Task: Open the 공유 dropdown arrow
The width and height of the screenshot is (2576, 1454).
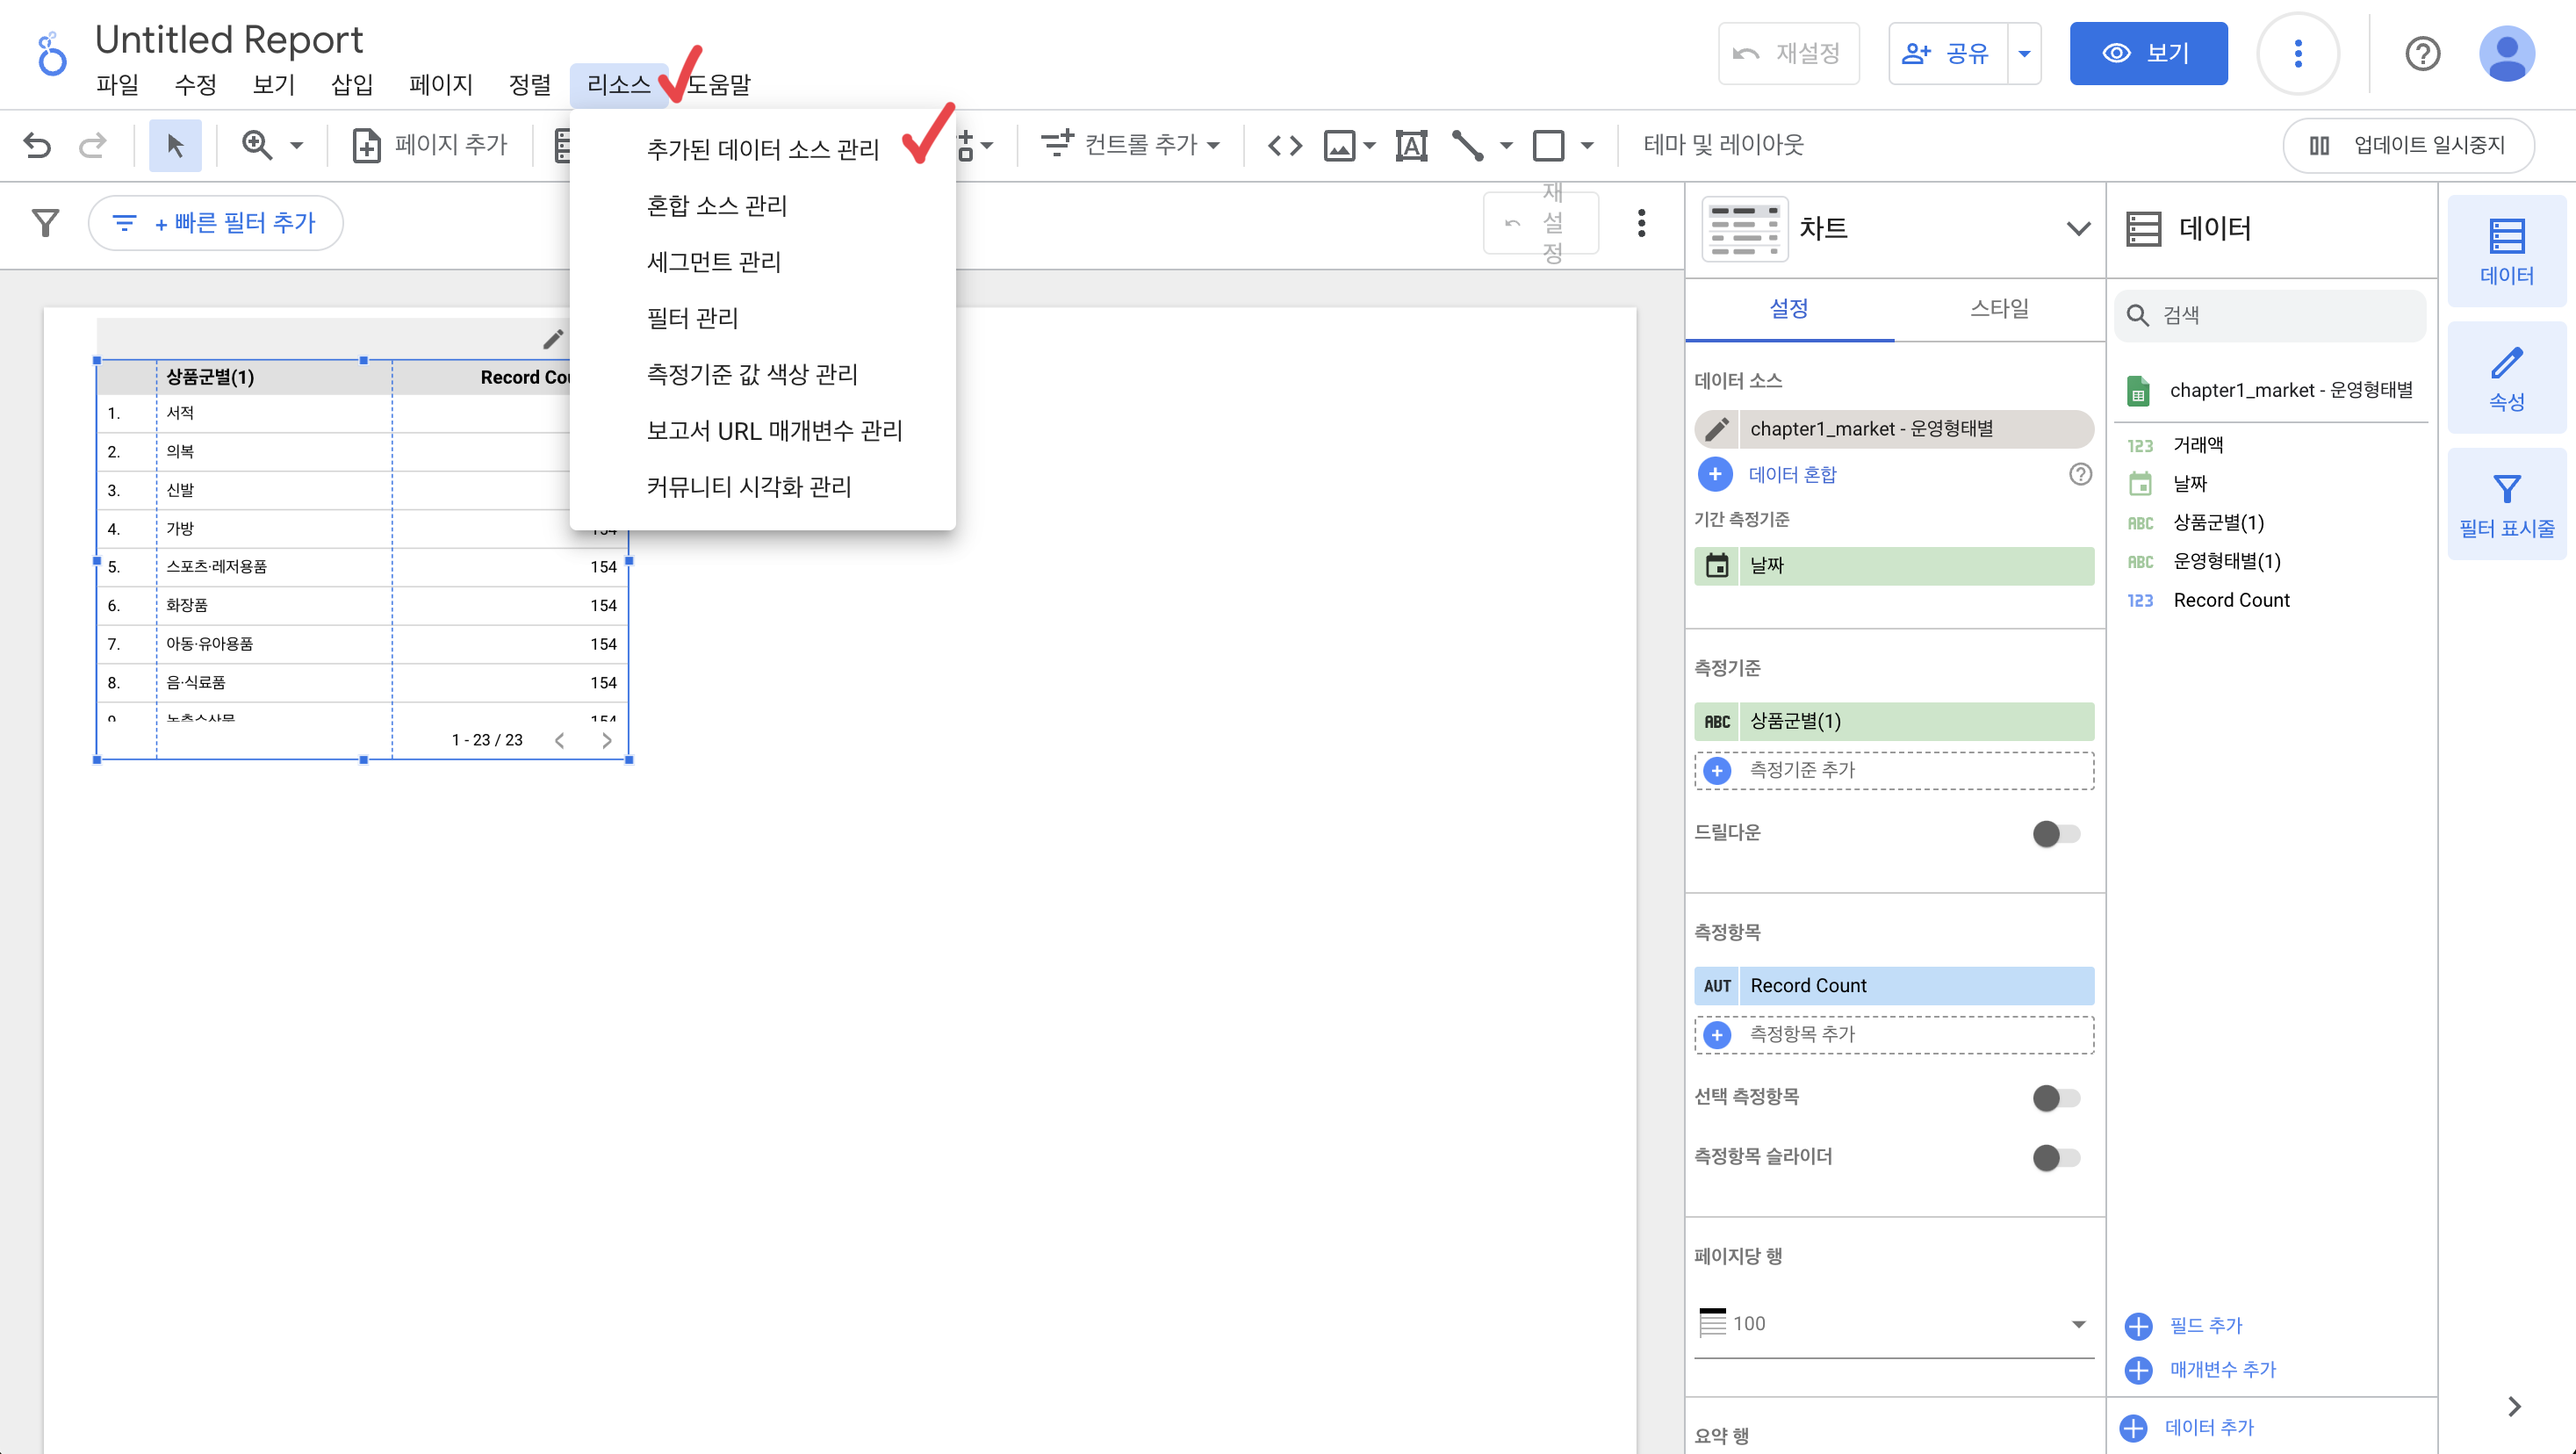Action: (2025, 53)
